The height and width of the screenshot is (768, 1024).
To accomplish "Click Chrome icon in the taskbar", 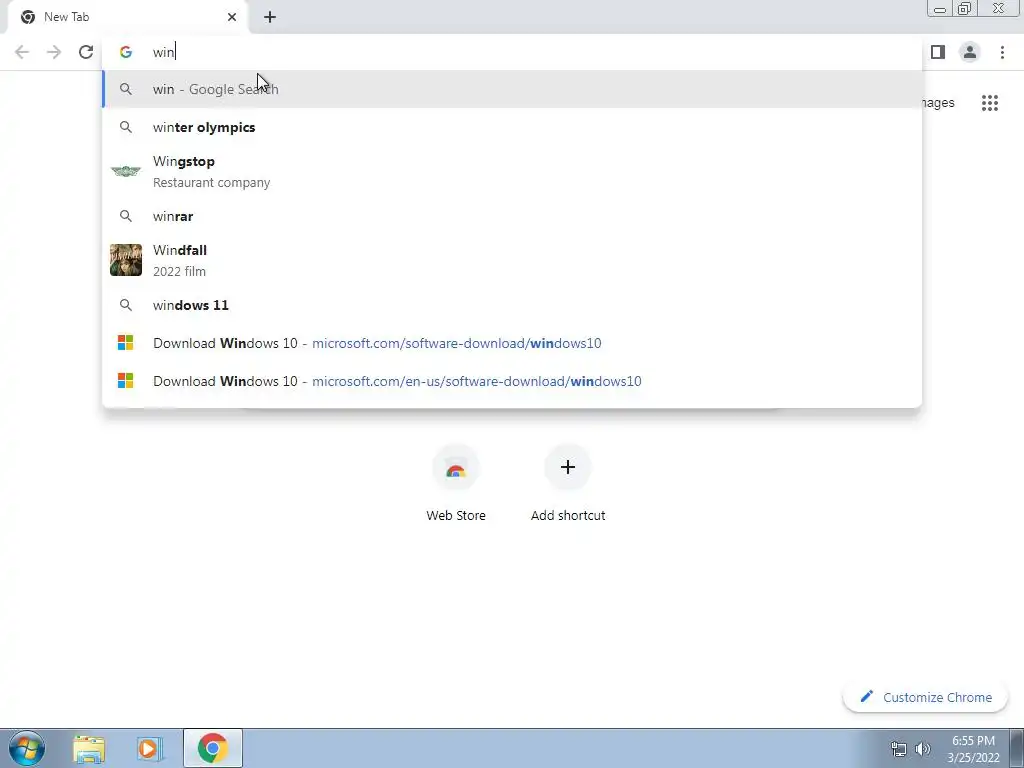I will tap(212, 748).
